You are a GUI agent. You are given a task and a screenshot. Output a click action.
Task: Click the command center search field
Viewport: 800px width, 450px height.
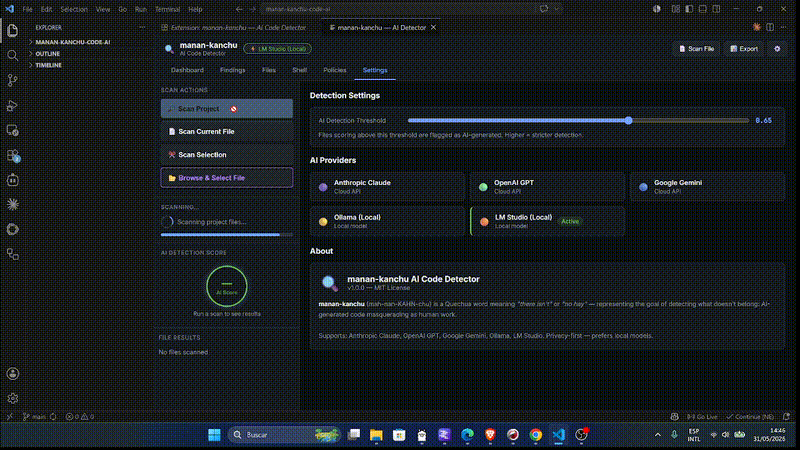[x=399, y=9]
